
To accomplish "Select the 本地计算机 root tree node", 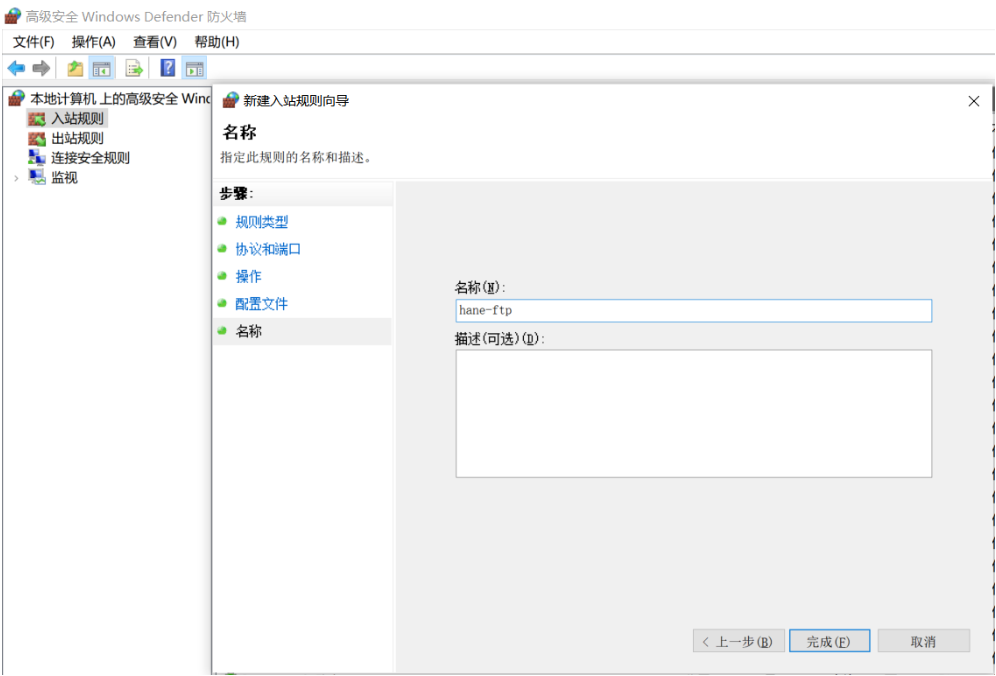I will point(120,99).
